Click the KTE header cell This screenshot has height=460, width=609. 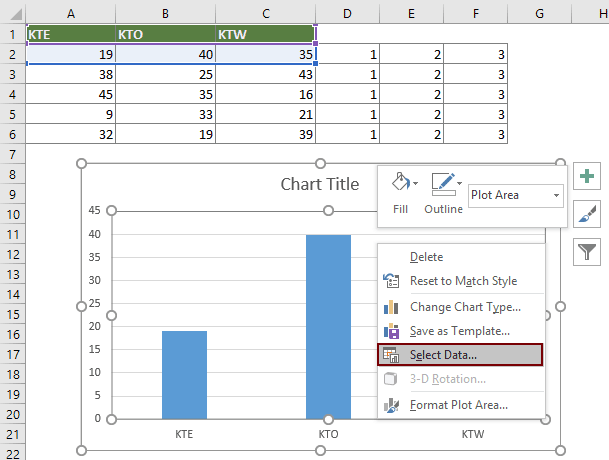71,34
